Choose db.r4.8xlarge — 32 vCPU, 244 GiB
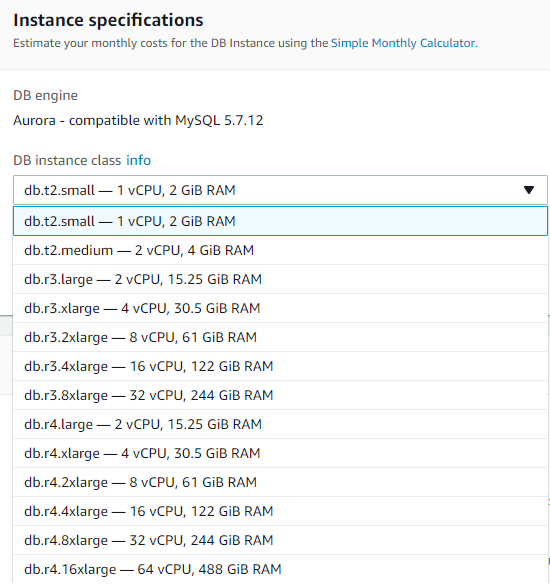This screenshot has height=584, width=550. [280, 541]
